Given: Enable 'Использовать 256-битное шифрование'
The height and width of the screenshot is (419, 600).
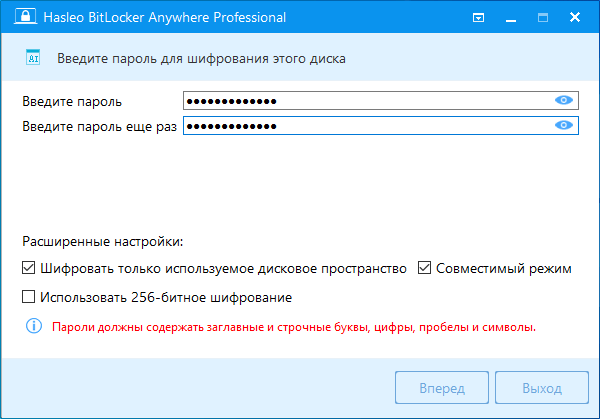Looking at the screenshot, I should 28,297.
